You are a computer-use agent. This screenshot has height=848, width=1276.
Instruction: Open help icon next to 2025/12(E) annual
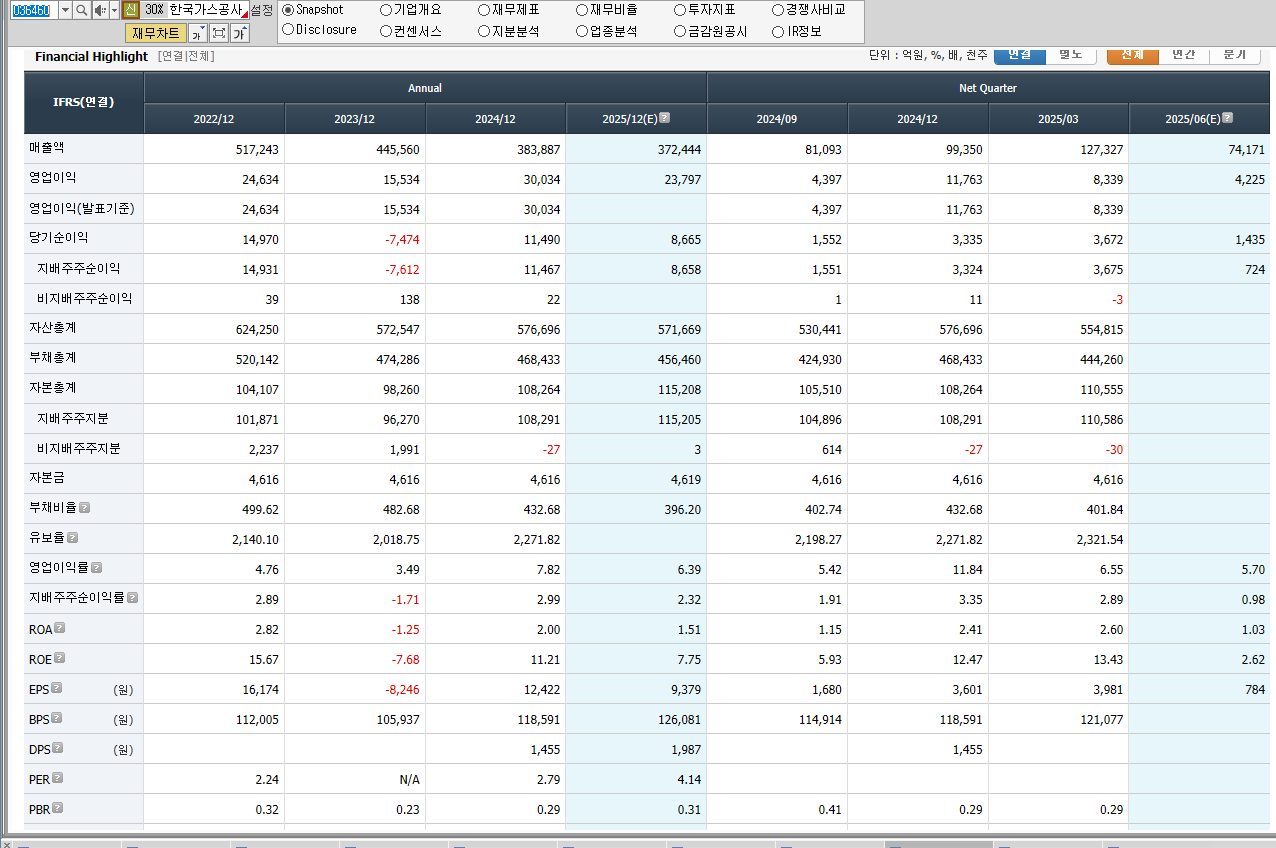click(x=665, y=118)
